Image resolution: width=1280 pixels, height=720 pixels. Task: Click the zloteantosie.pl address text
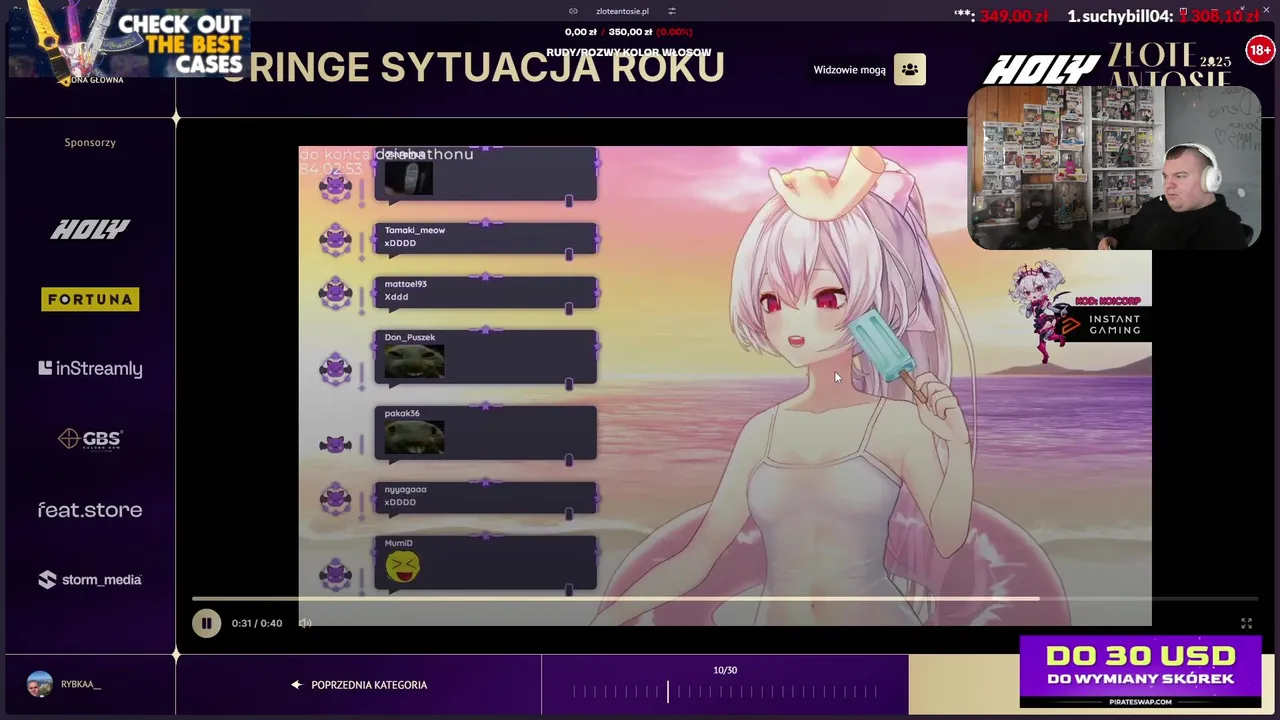coord(622,11)
